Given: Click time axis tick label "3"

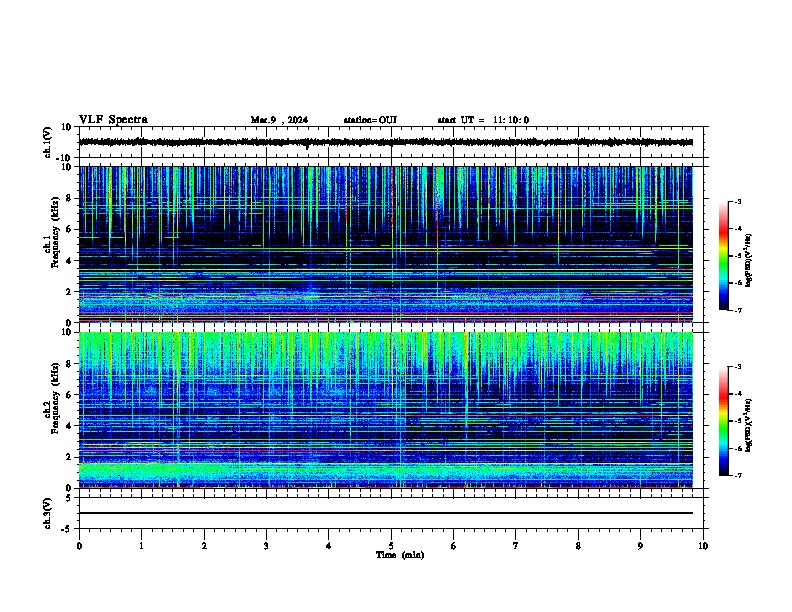Looking at the screenshot, I should point(266,546).
